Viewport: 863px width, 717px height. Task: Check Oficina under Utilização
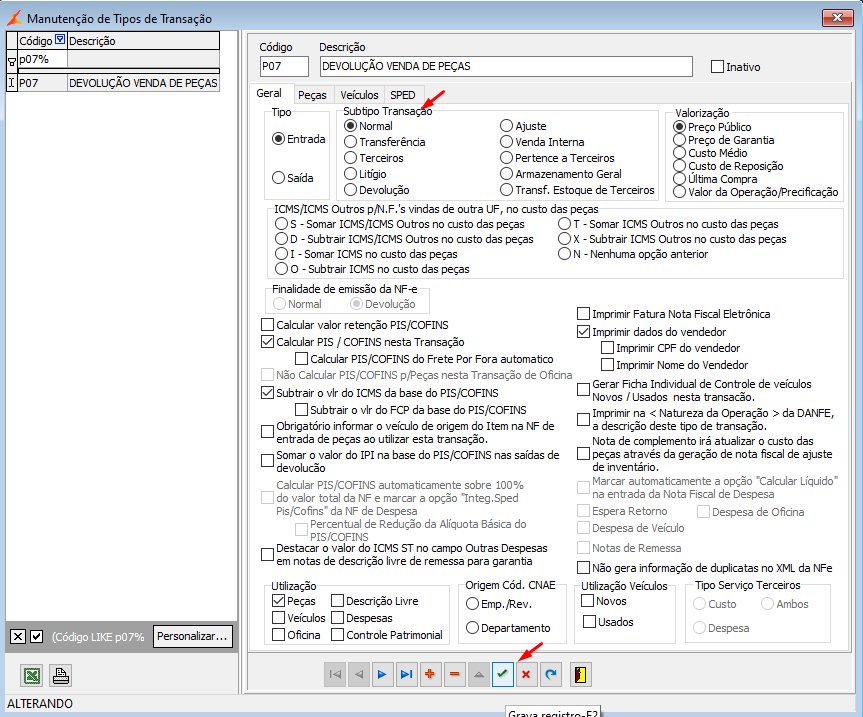click(278, 635)
